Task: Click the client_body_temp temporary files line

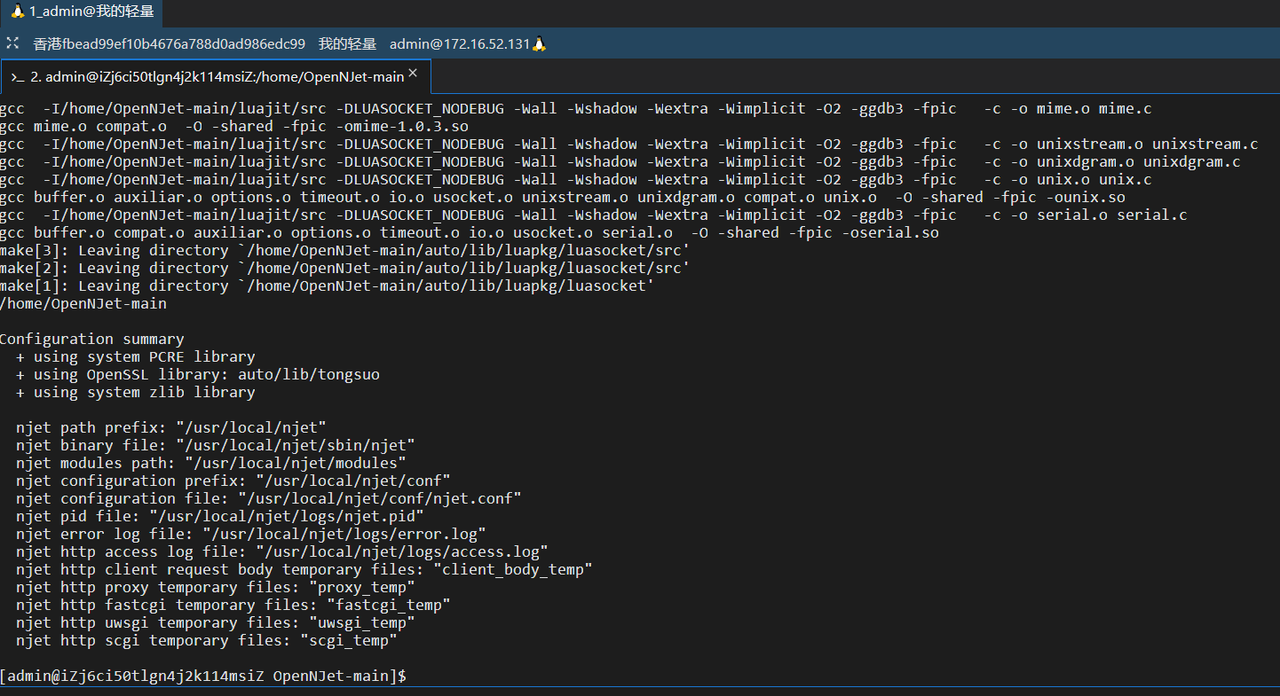Action: coord(304,570)
